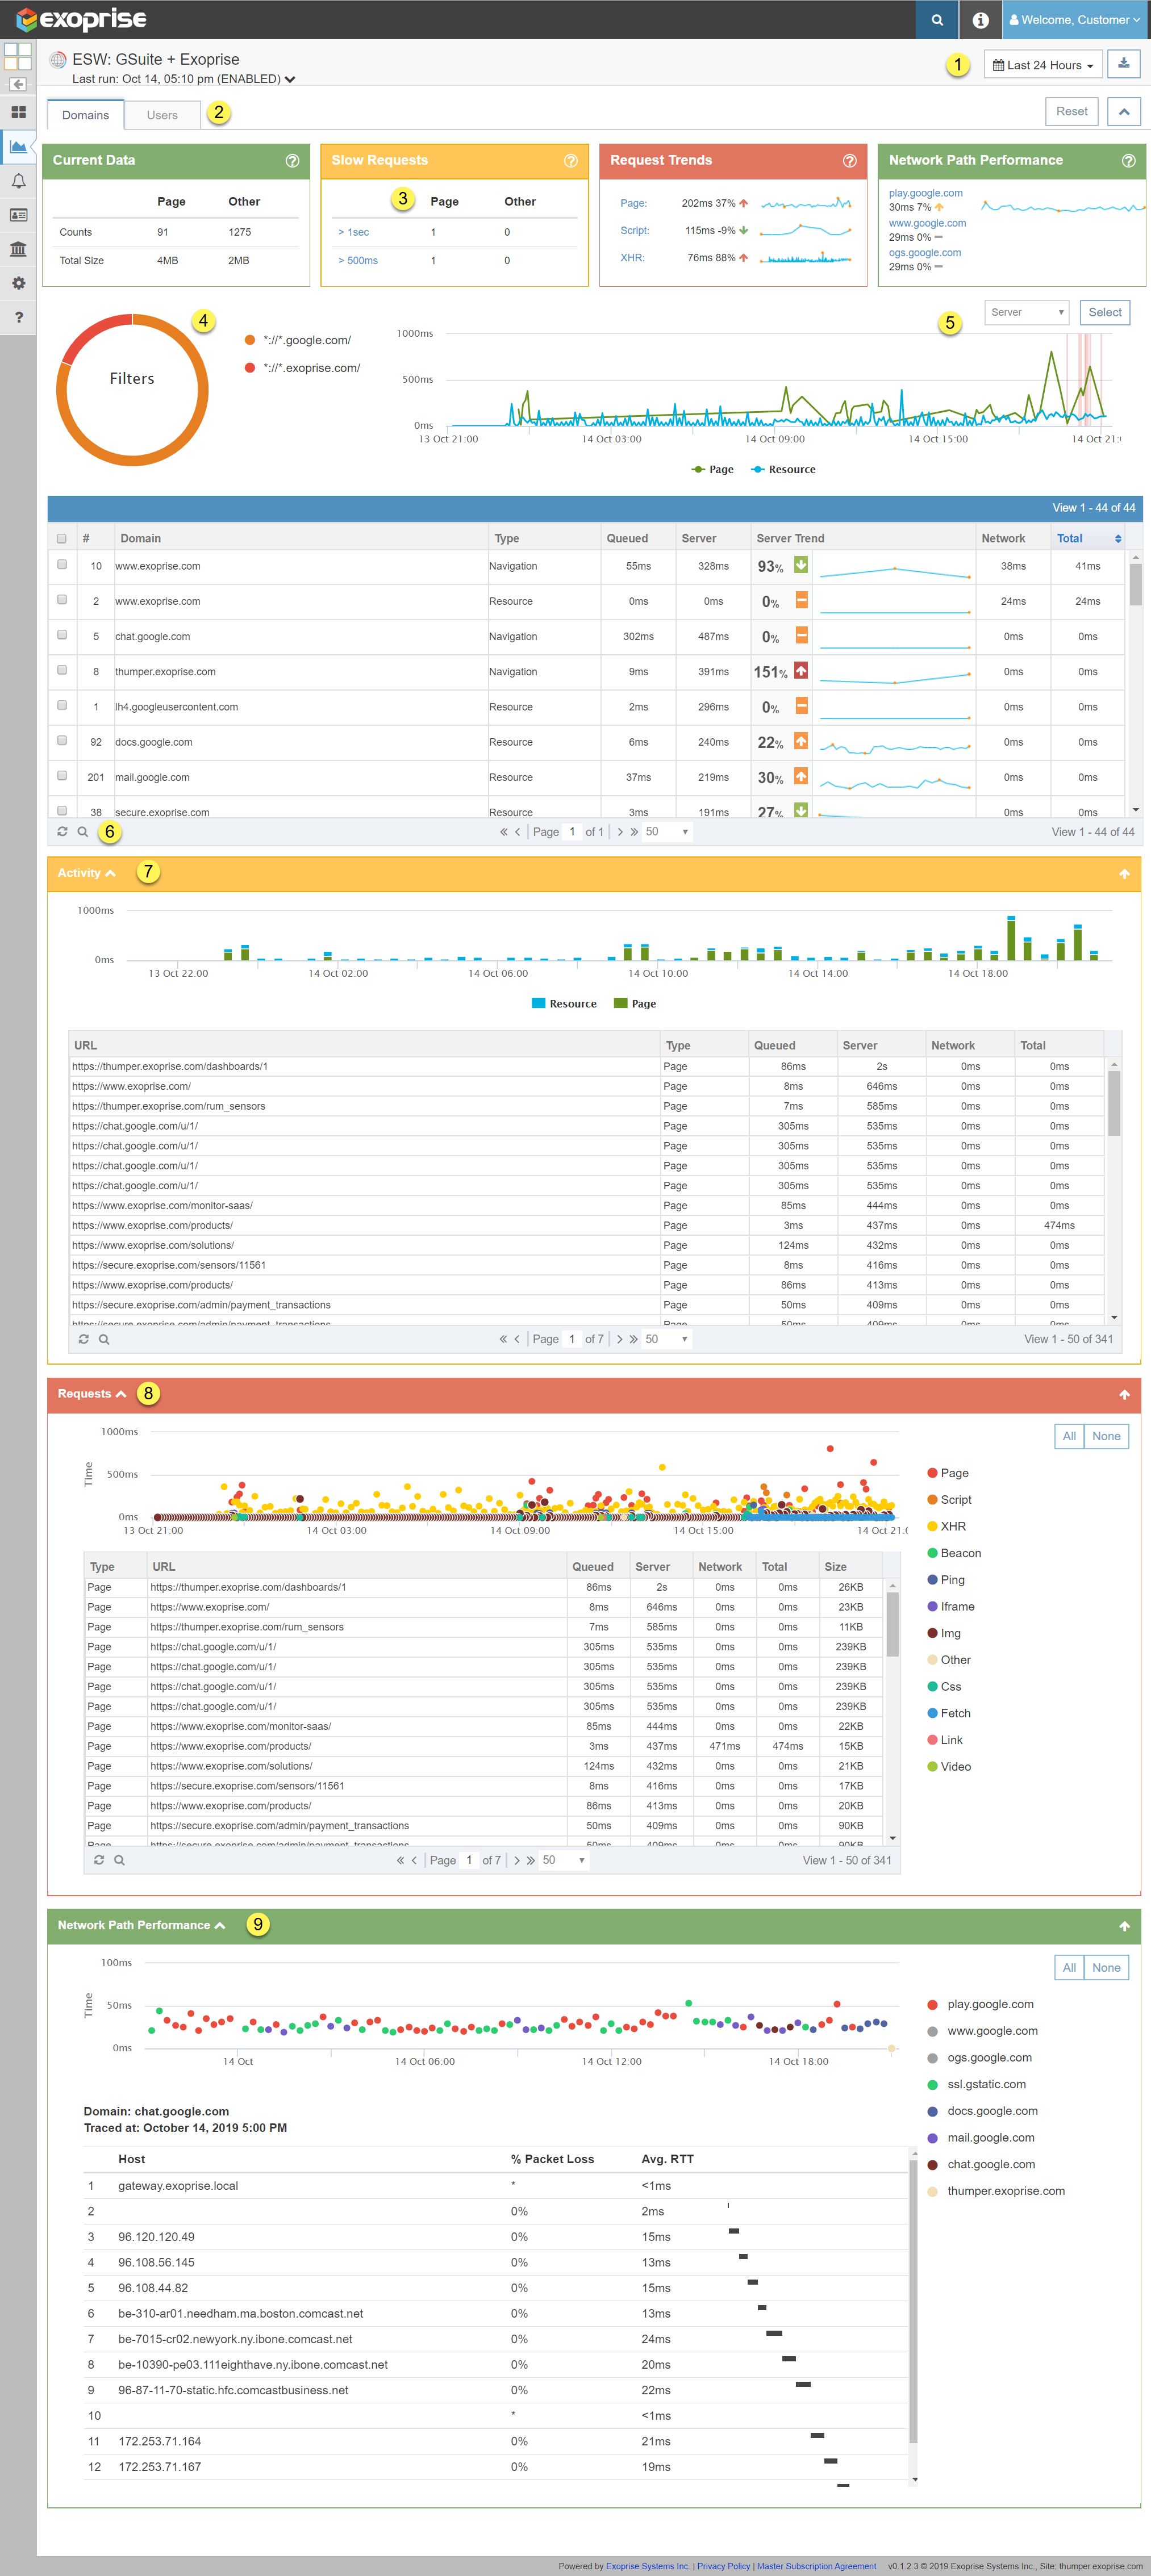The width and height of the screenshot is (1151, 2576).
Task: Open settings gear in left sidebar
Action: pos(18,283)
